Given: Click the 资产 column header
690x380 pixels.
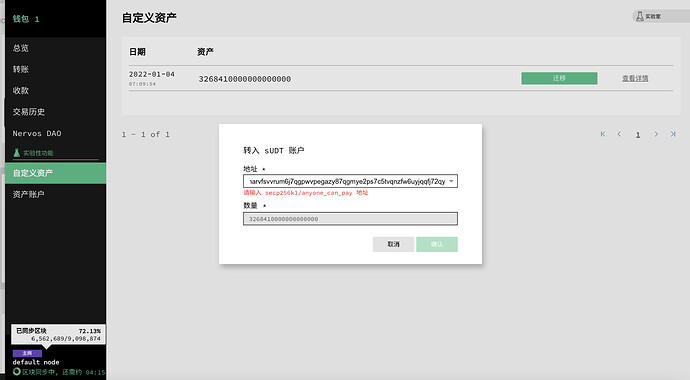Looking at the screenshot, I should (205, 52).
